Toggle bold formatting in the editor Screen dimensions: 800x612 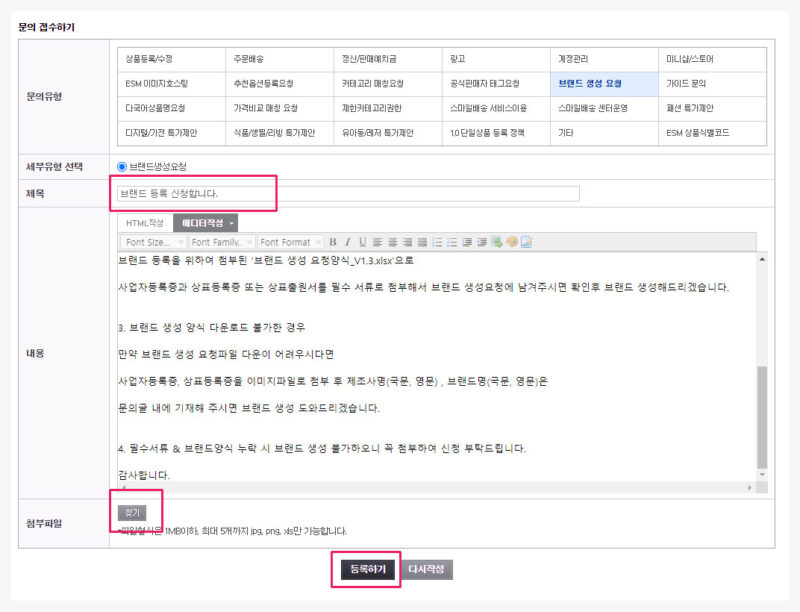tap(333, 242)
